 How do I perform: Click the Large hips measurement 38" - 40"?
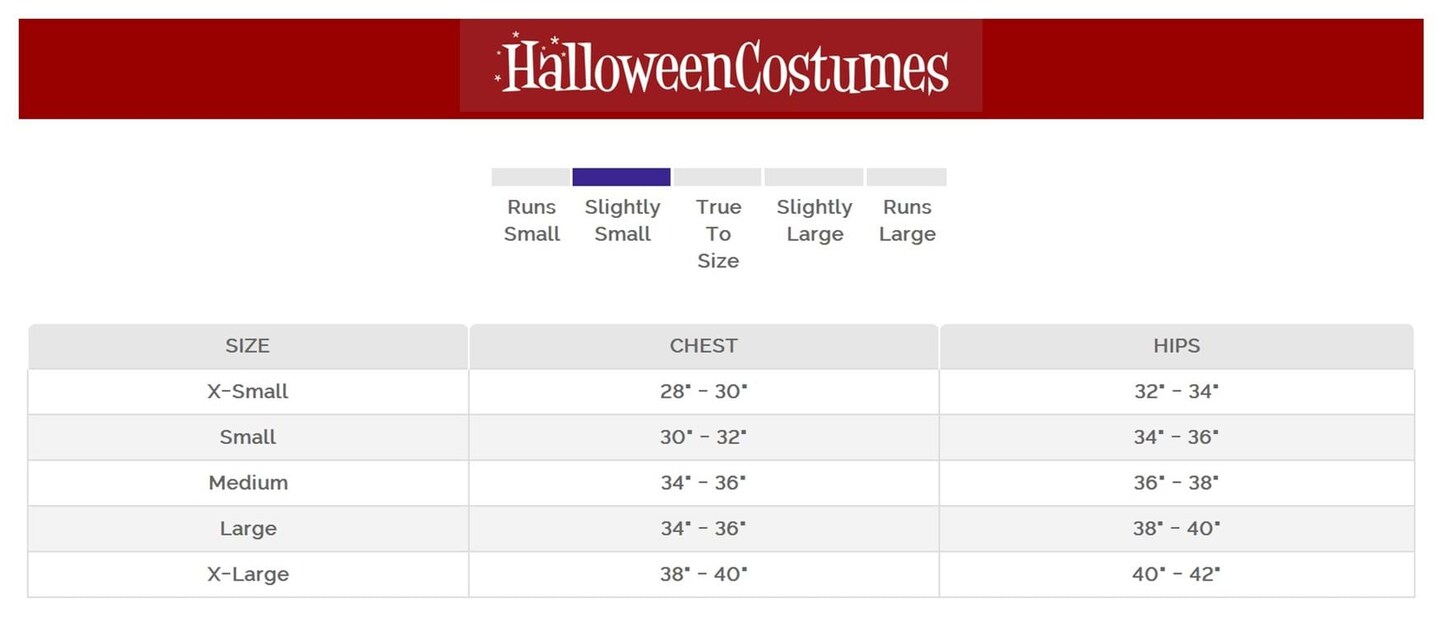point(1176,529)
